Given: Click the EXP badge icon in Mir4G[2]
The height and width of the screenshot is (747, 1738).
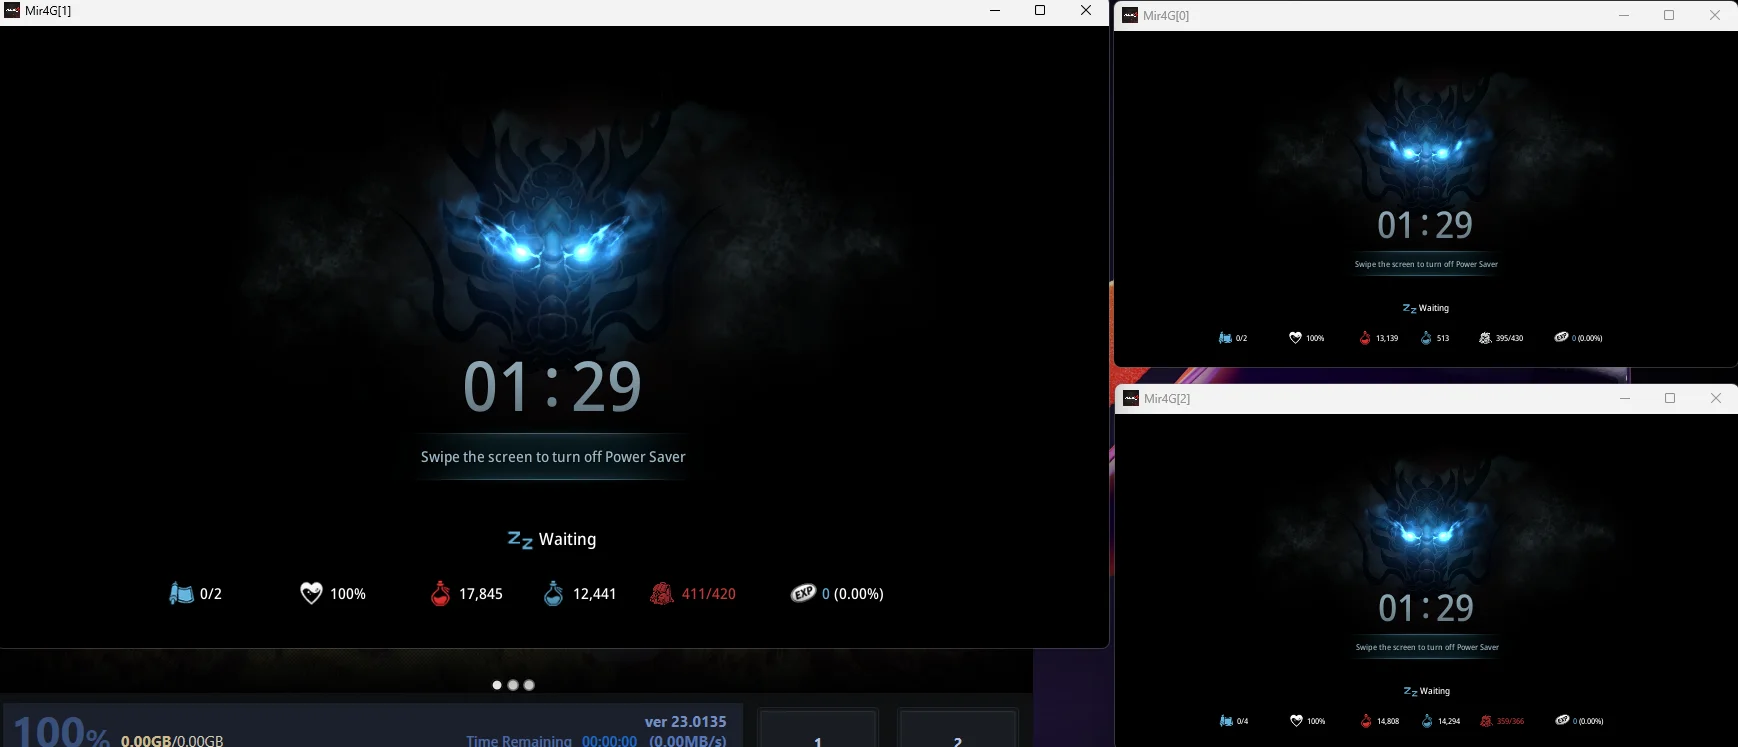Looking at the screenshot, I should 1562,720.
